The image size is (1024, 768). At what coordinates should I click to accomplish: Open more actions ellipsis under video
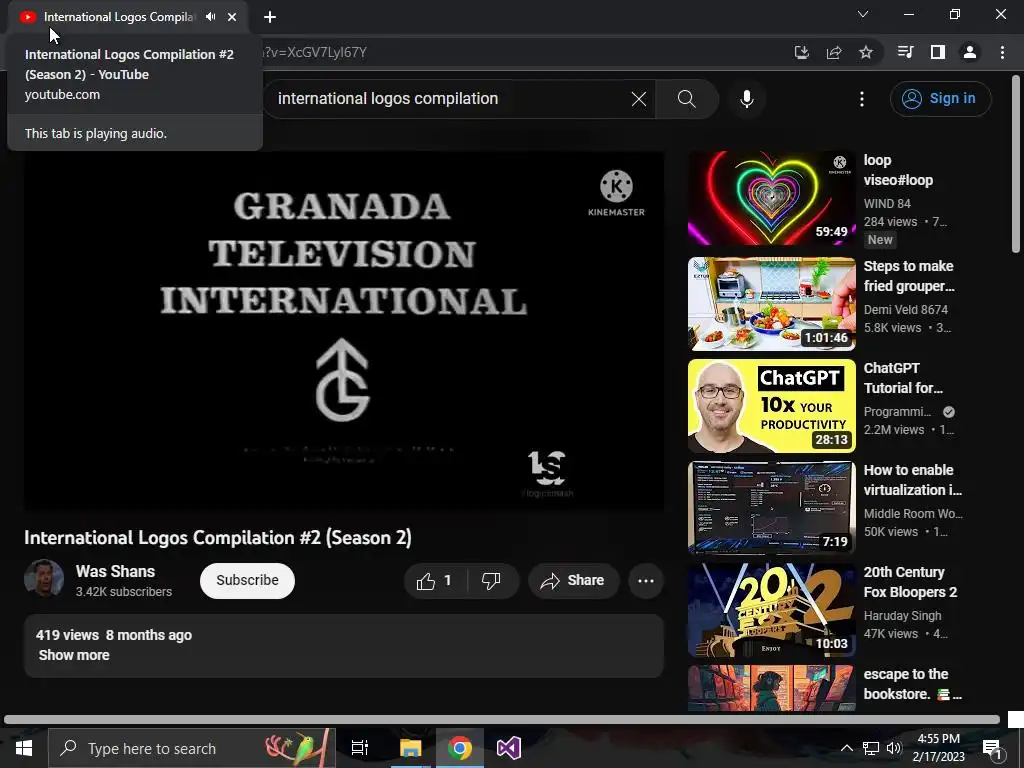pos(646,581)
